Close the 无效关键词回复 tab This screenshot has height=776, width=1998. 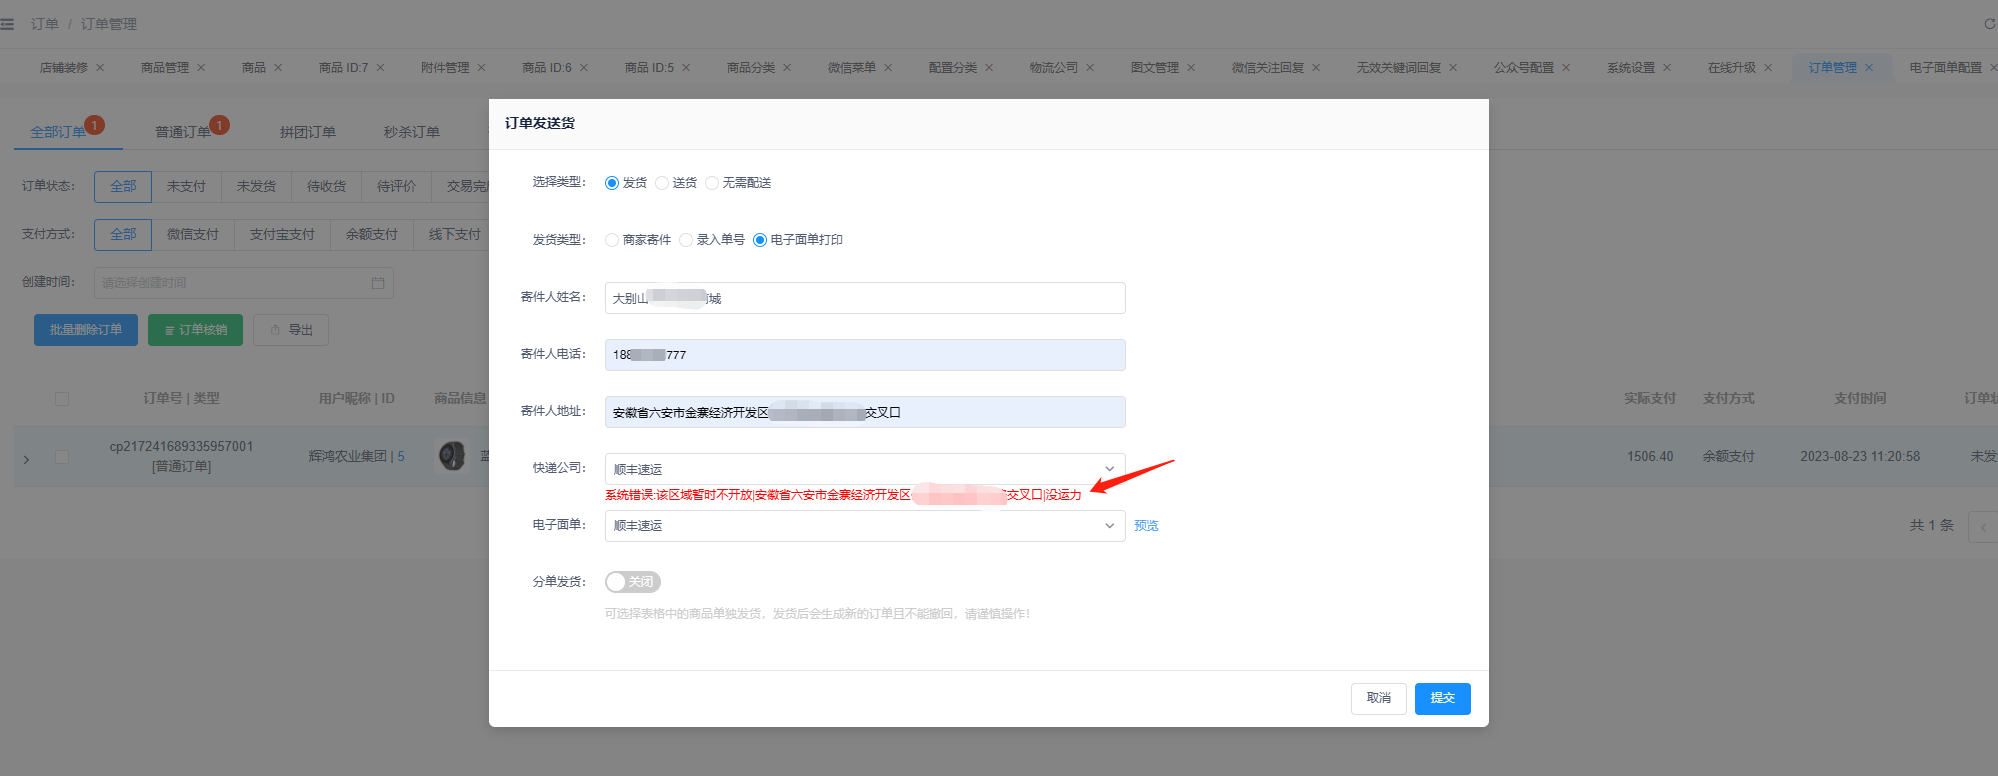point(1453,68)
